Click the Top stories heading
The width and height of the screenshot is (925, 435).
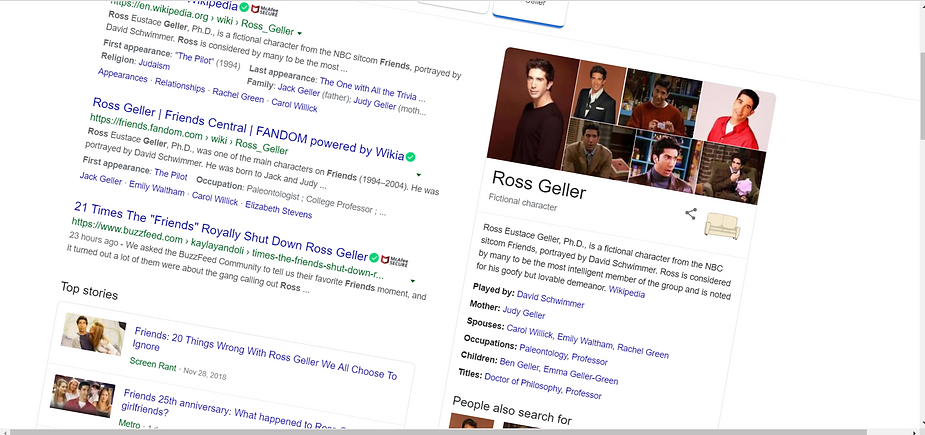click(89, 290)
